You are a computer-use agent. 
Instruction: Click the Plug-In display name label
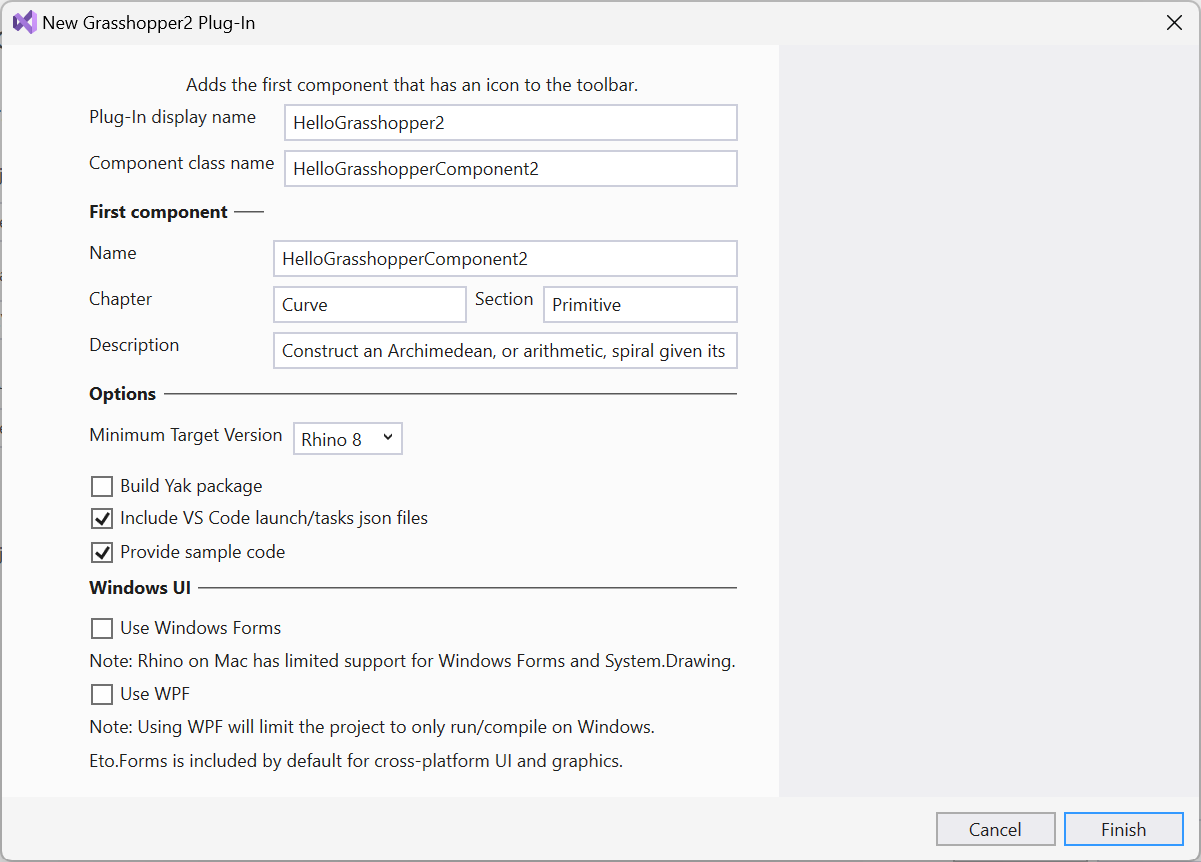pos(173,117)
